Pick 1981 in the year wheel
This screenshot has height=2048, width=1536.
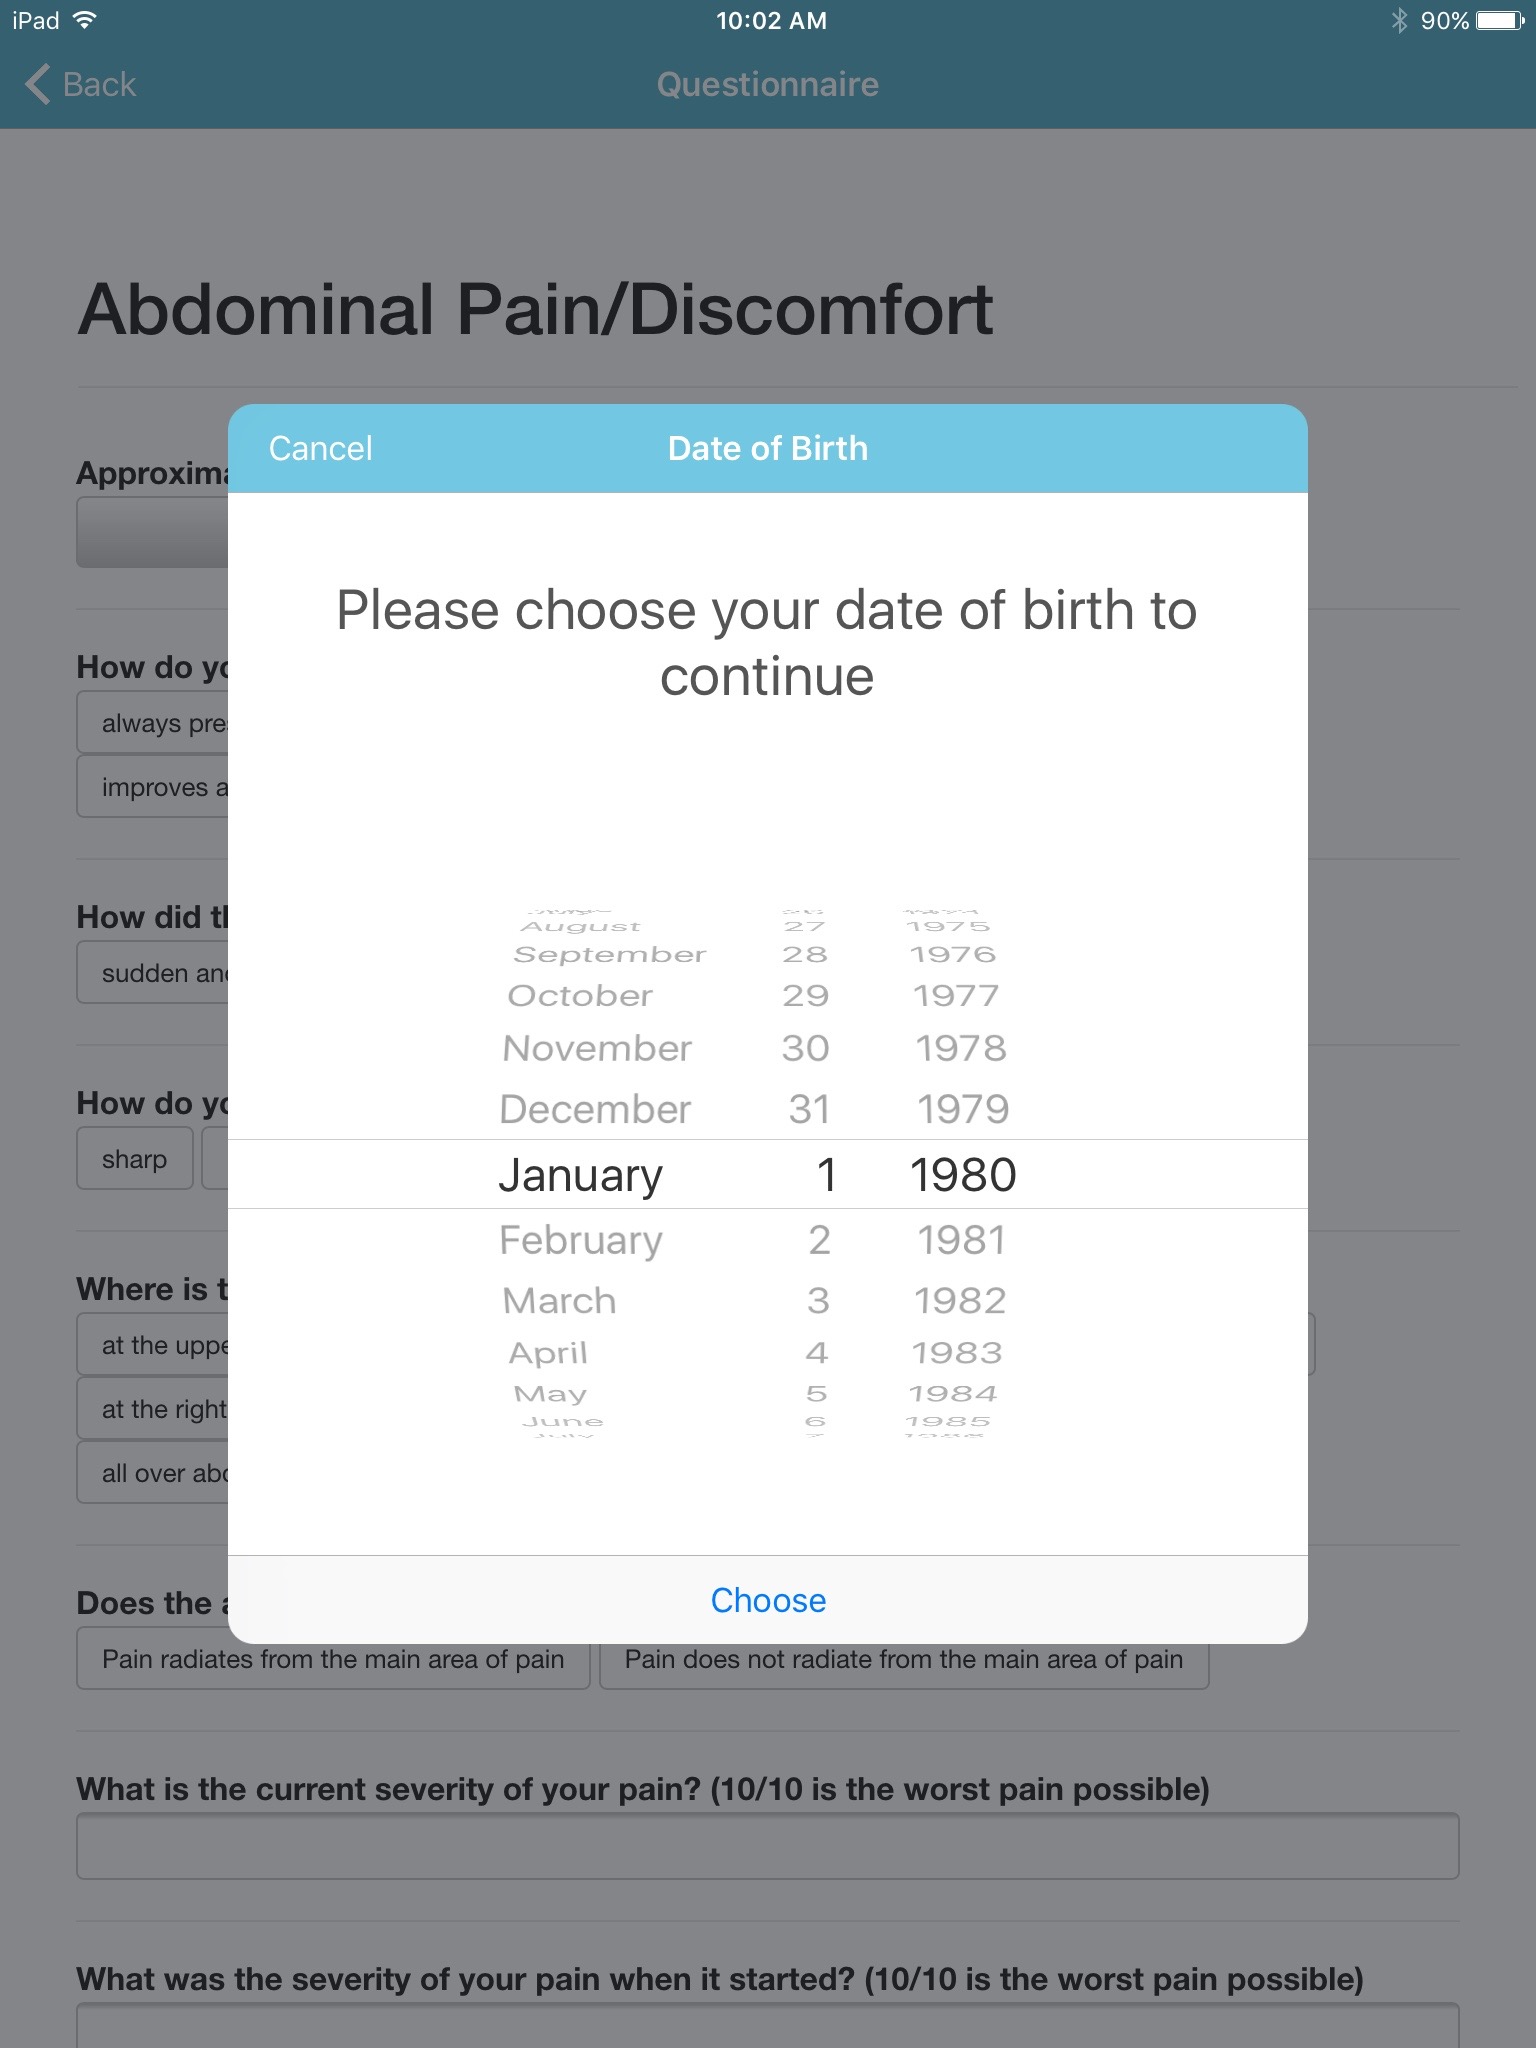click(961, 1240)
